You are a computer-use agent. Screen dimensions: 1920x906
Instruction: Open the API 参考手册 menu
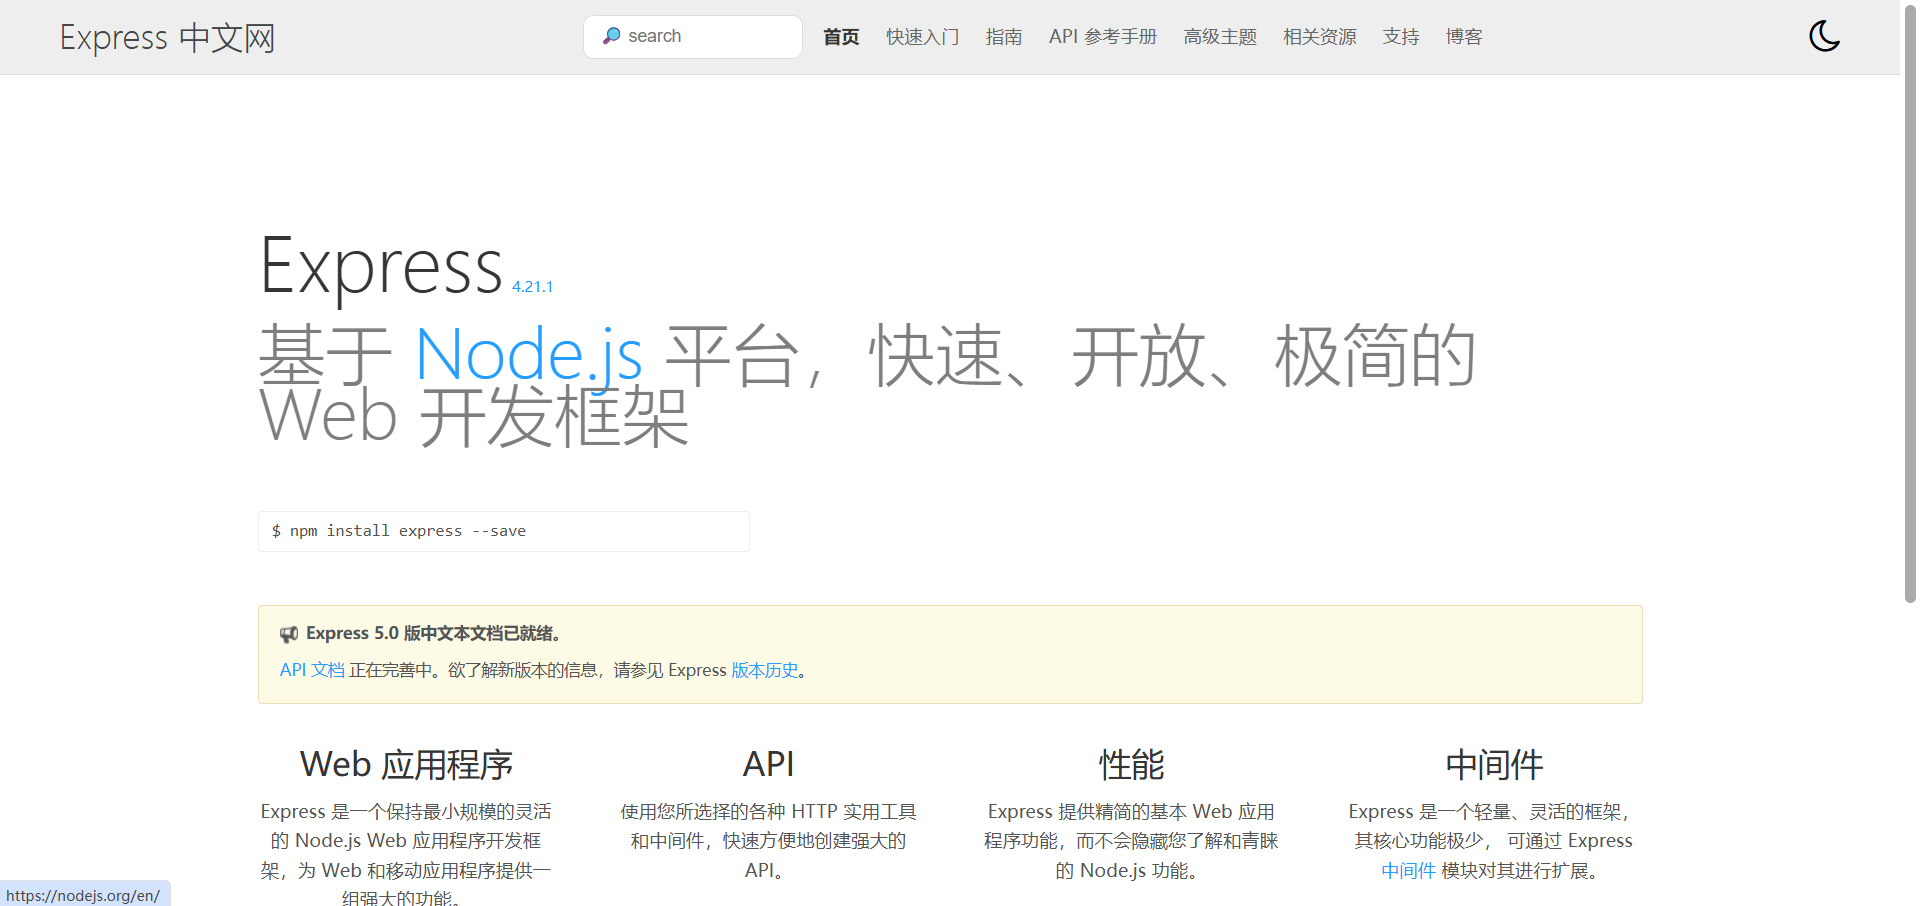click(1103, 37)
